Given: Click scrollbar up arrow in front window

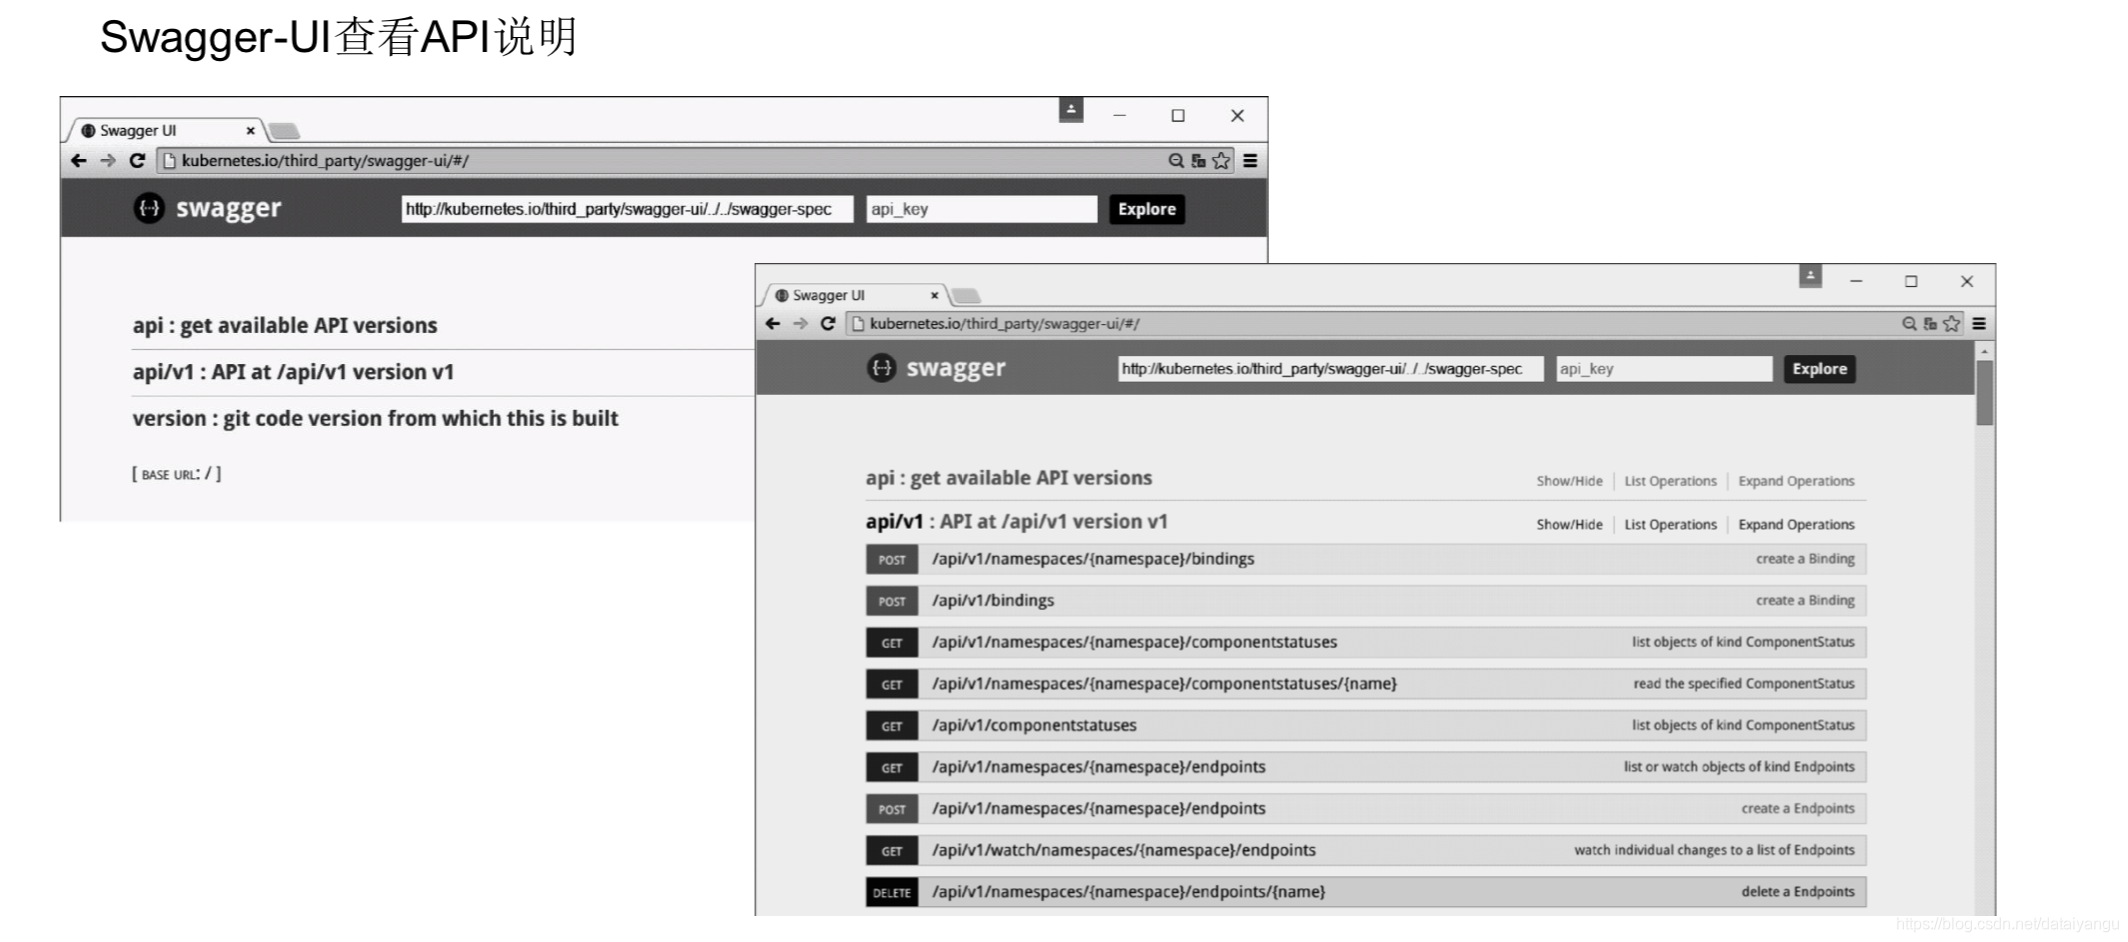Looking at the screenshot, I should pos(1985,351).
